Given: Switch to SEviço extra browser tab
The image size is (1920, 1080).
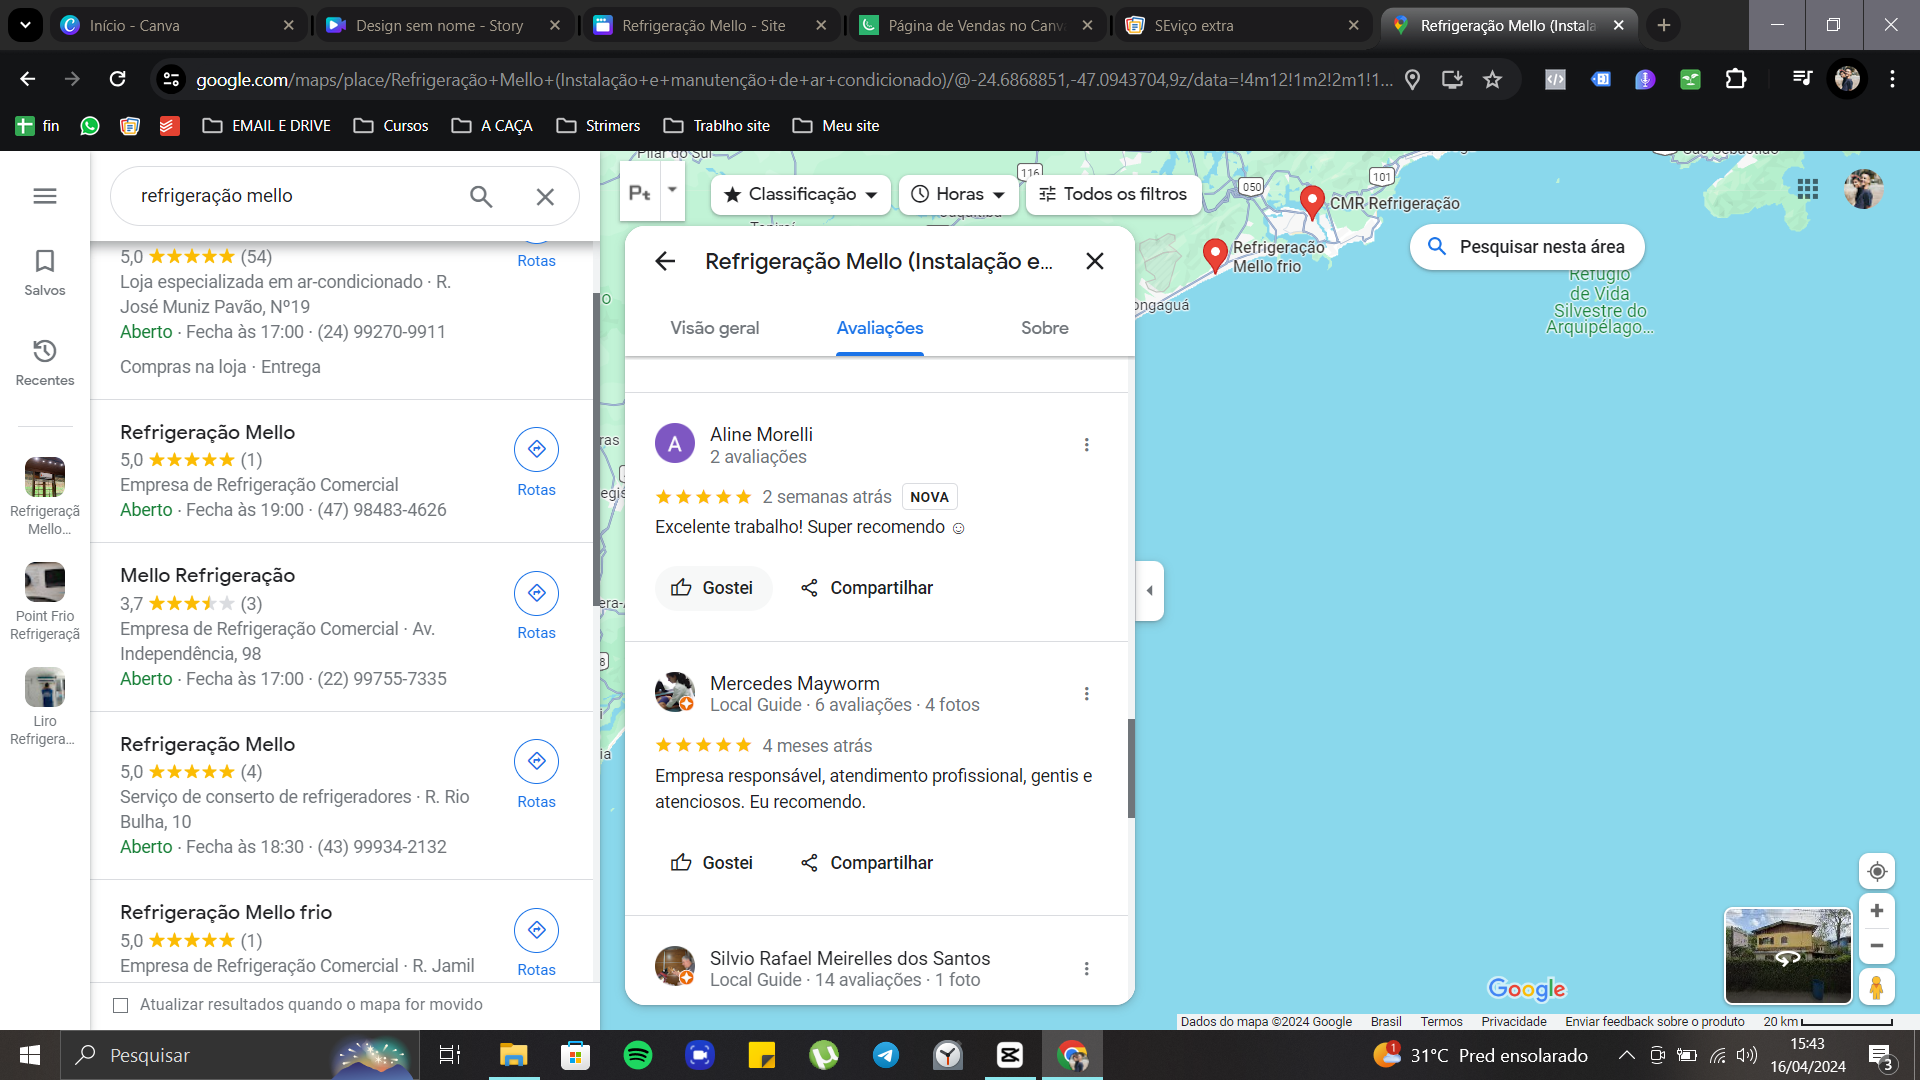Looking at the screenshot, I should coord(1242,25).
